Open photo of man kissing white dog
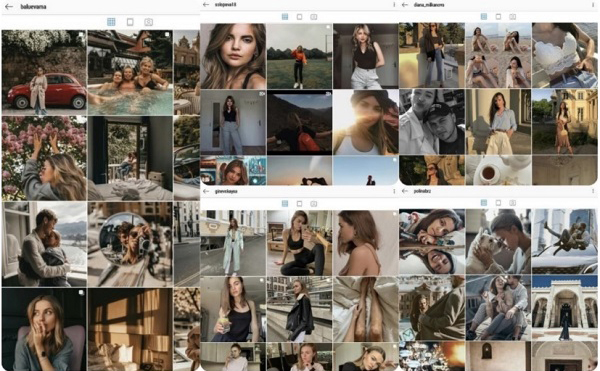 [x=498, y=241]
